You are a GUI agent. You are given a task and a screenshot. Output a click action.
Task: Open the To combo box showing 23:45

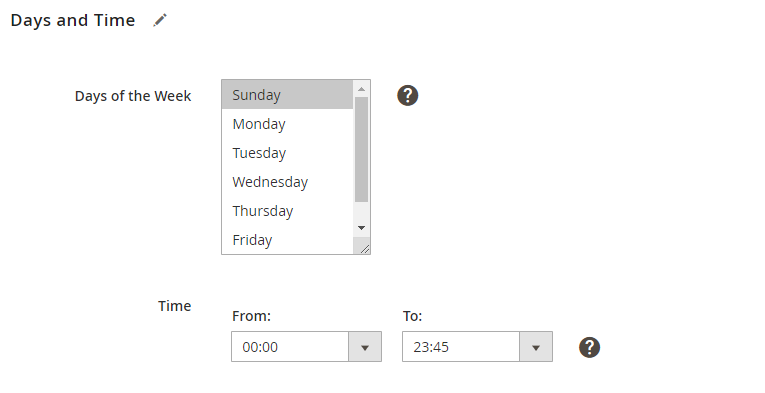(477, 347)
